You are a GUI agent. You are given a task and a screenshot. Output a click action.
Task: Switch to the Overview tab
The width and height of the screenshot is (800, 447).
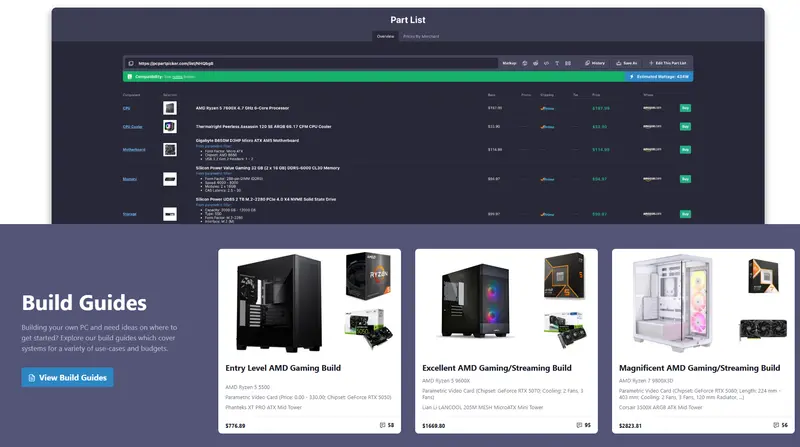click(385, 36)
